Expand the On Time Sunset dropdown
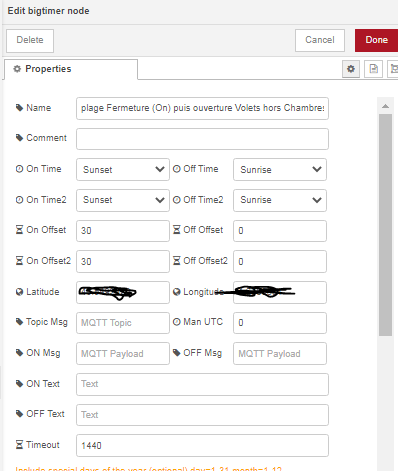The height and width of the screenshot is (471, 398). (x=123, y=169)
